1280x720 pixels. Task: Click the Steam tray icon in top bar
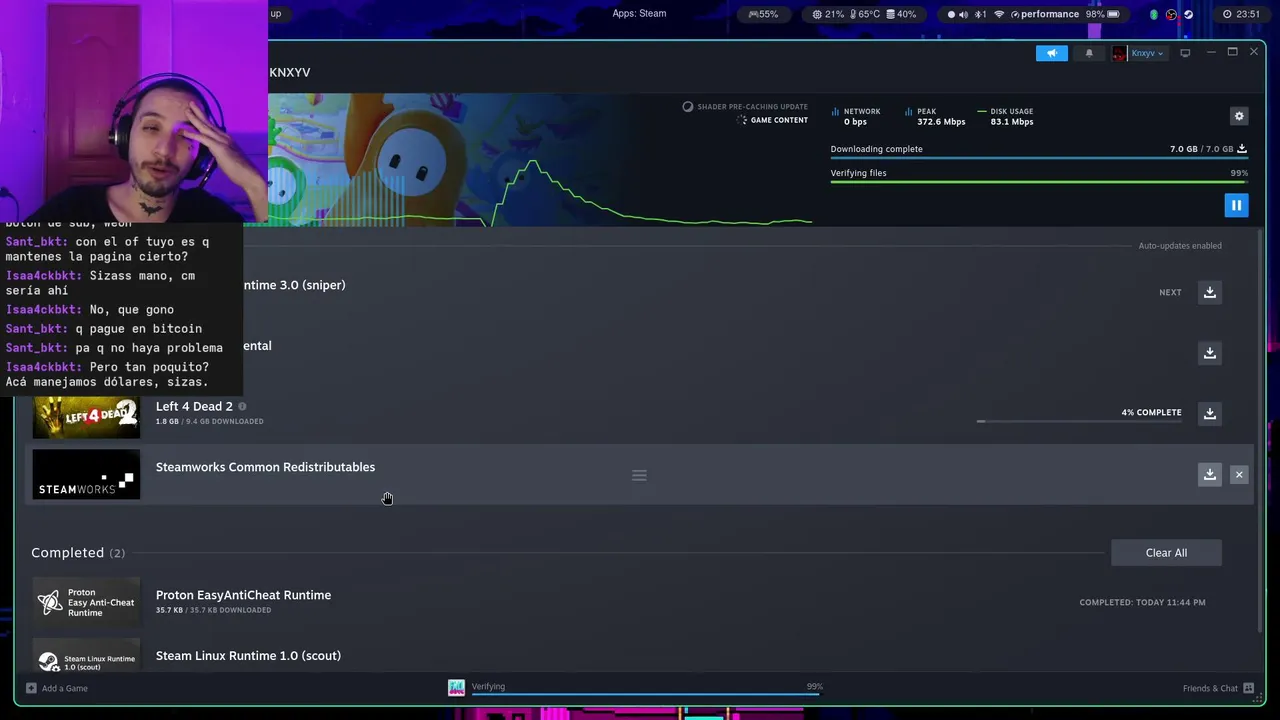[x=1188, y=15]
